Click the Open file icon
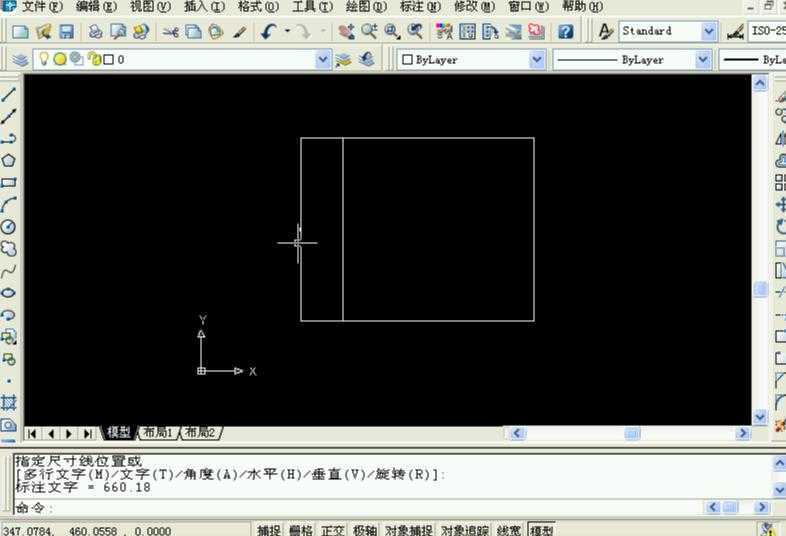 coord(44,32)
